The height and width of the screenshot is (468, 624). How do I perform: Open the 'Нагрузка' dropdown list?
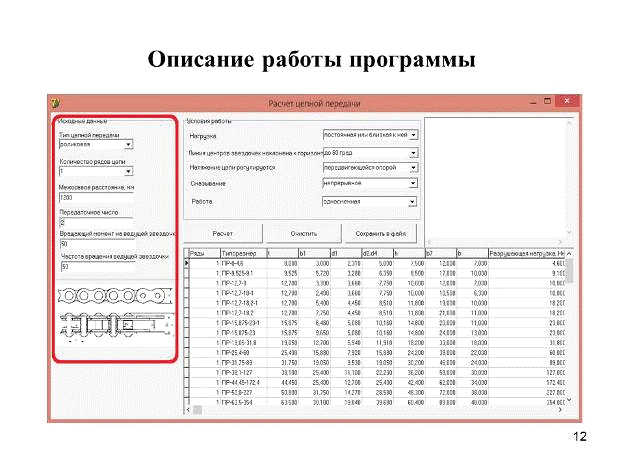click(414, 133)
